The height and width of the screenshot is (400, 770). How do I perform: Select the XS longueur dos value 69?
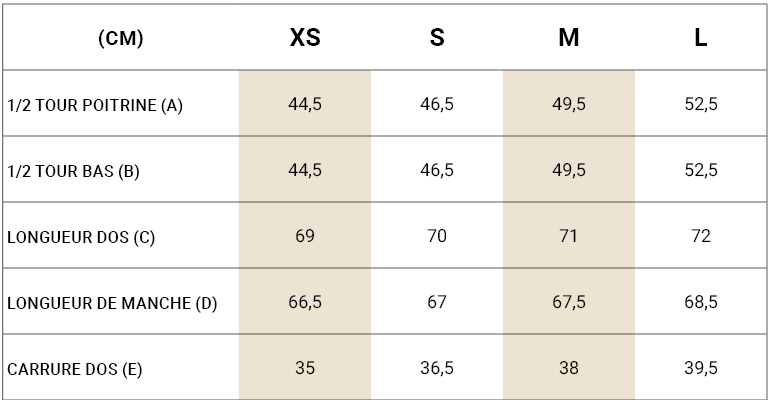coord(305,236)
